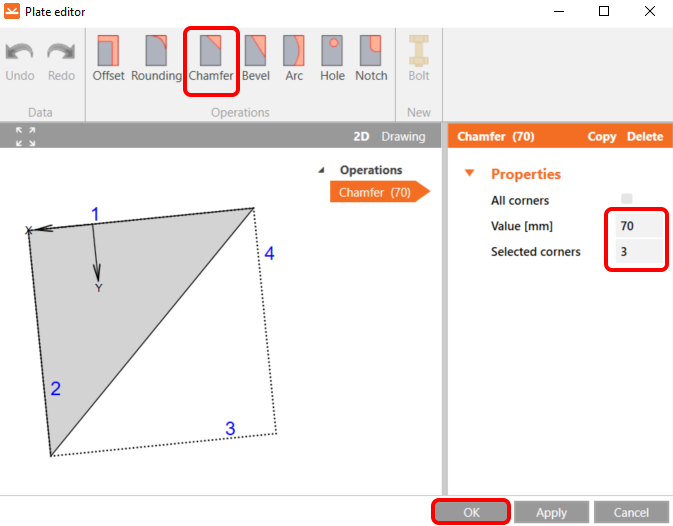Click the Cancel button

[631, 512]
